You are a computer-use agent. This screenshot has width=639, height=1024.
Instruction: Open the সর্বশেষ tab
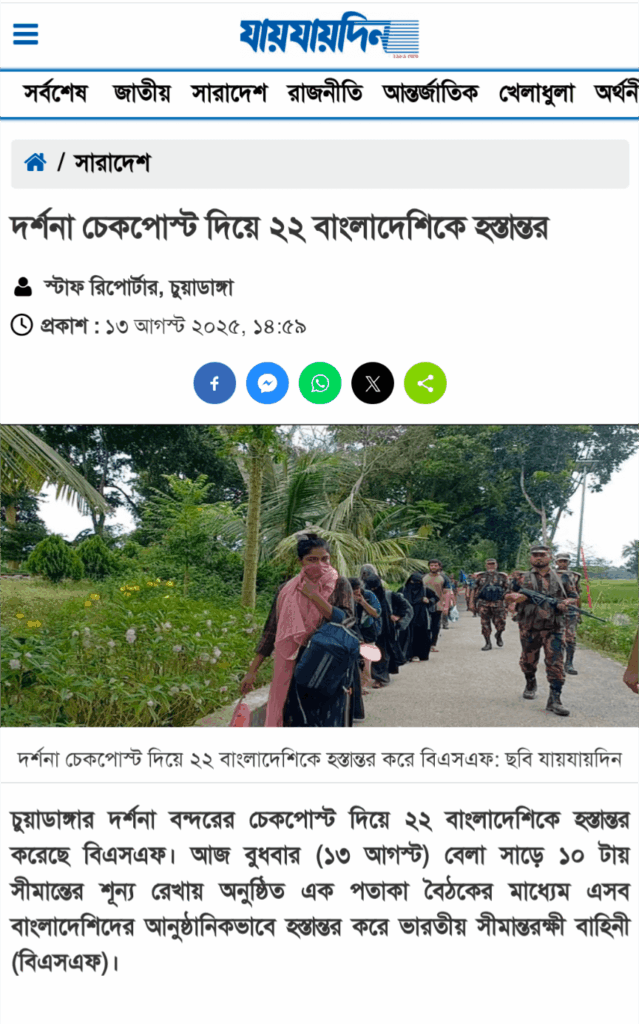[56, 93]
